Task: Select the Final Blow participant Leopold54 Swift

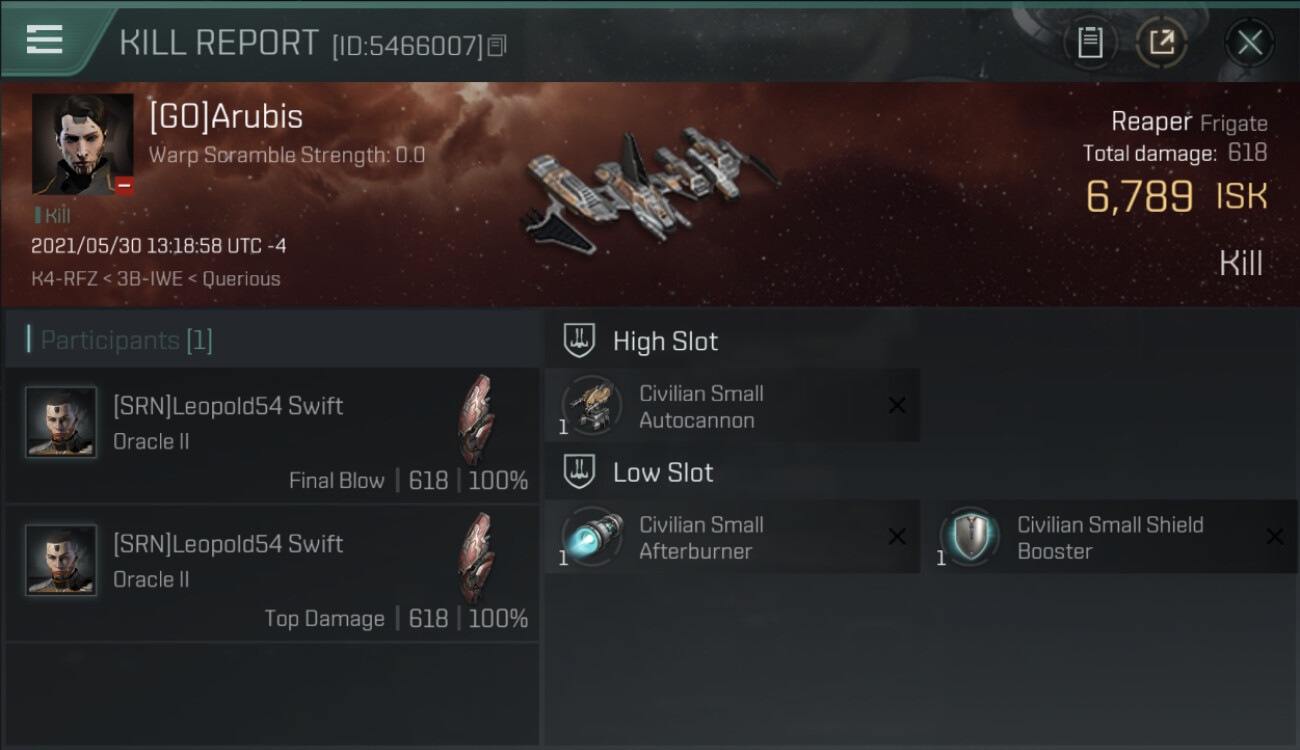Action: [272, 435]
